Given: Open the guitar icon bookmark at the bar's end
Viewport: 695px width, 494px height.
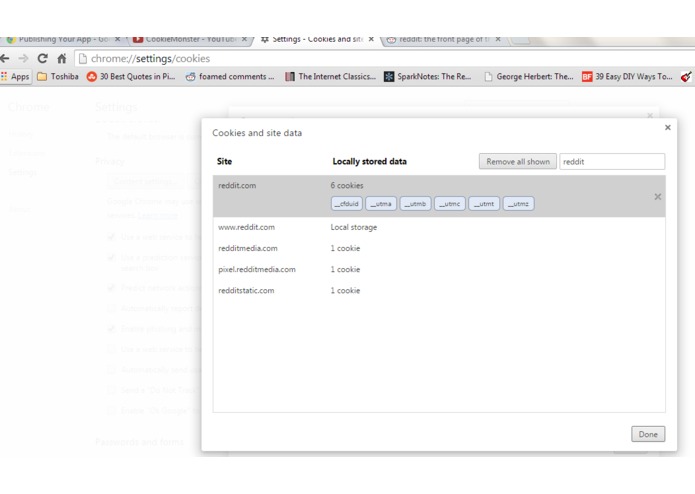Looking at the screenshot, I should pyautogui.click(x=686, y=77).
